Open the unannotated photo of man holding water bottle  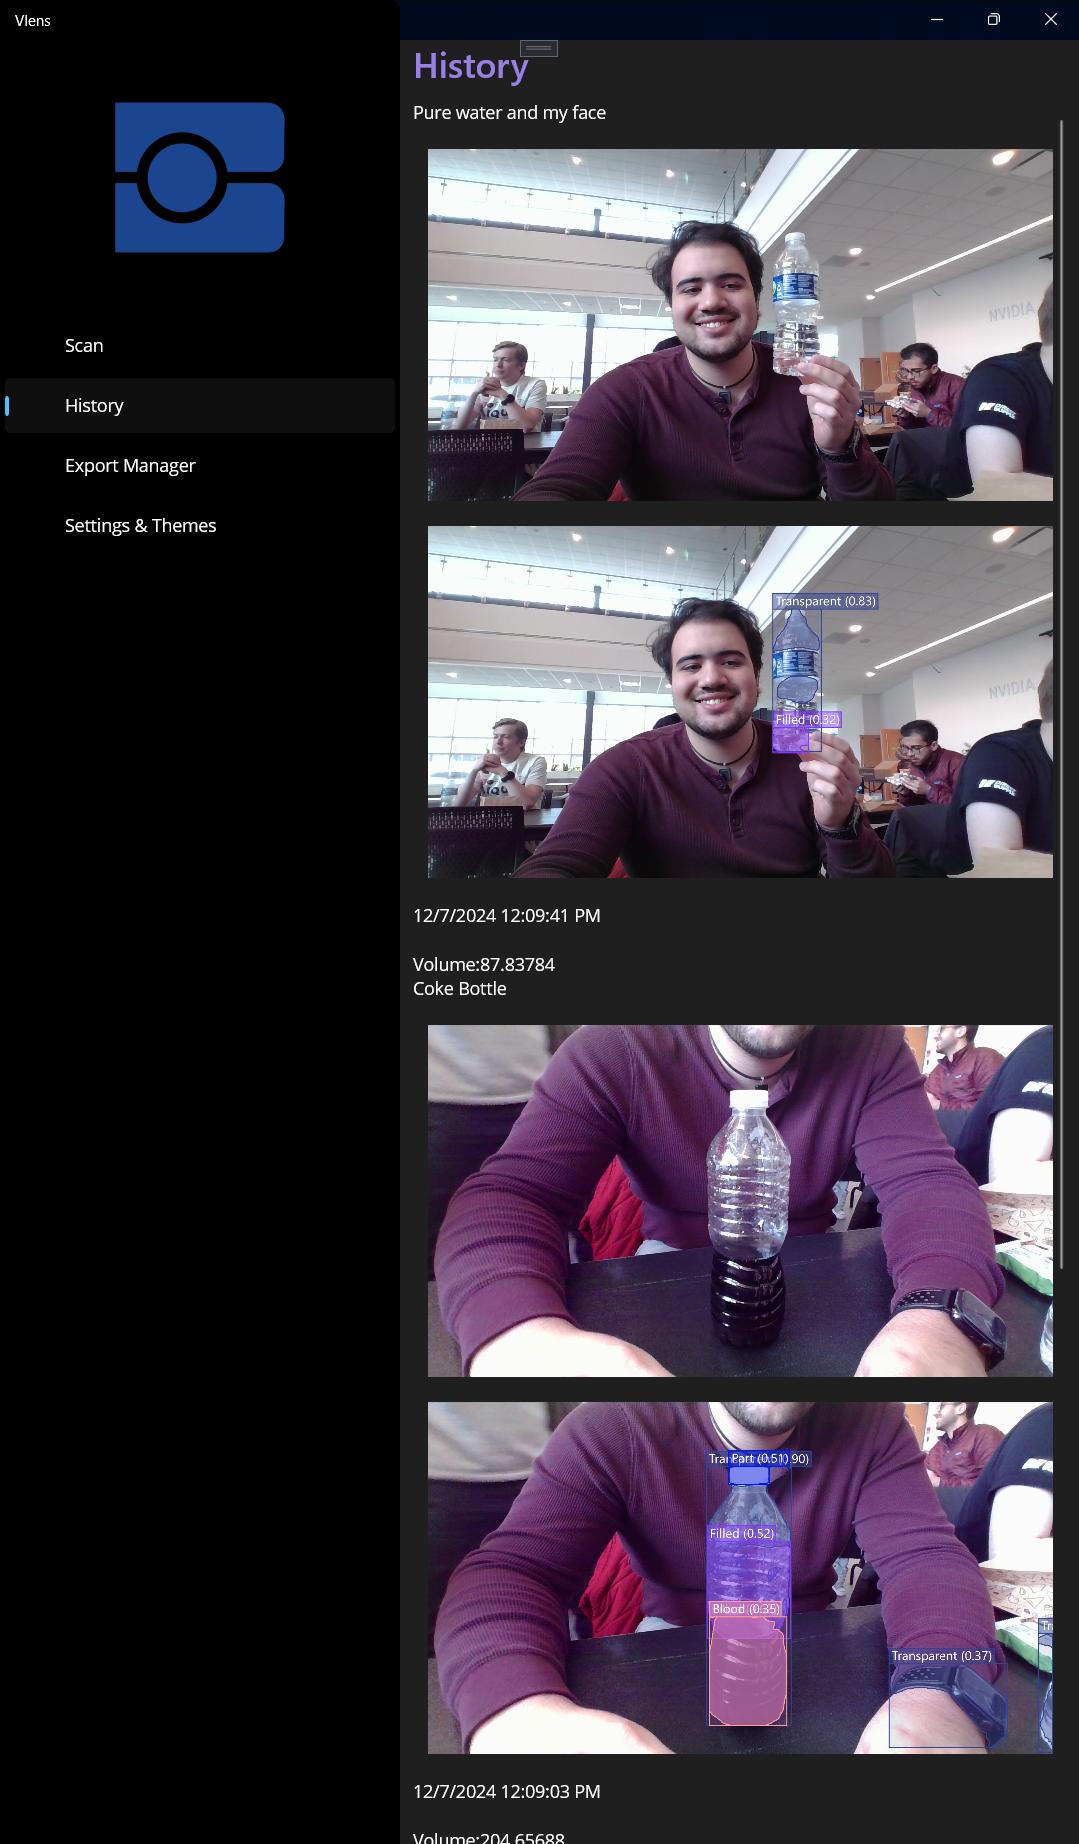740,325
